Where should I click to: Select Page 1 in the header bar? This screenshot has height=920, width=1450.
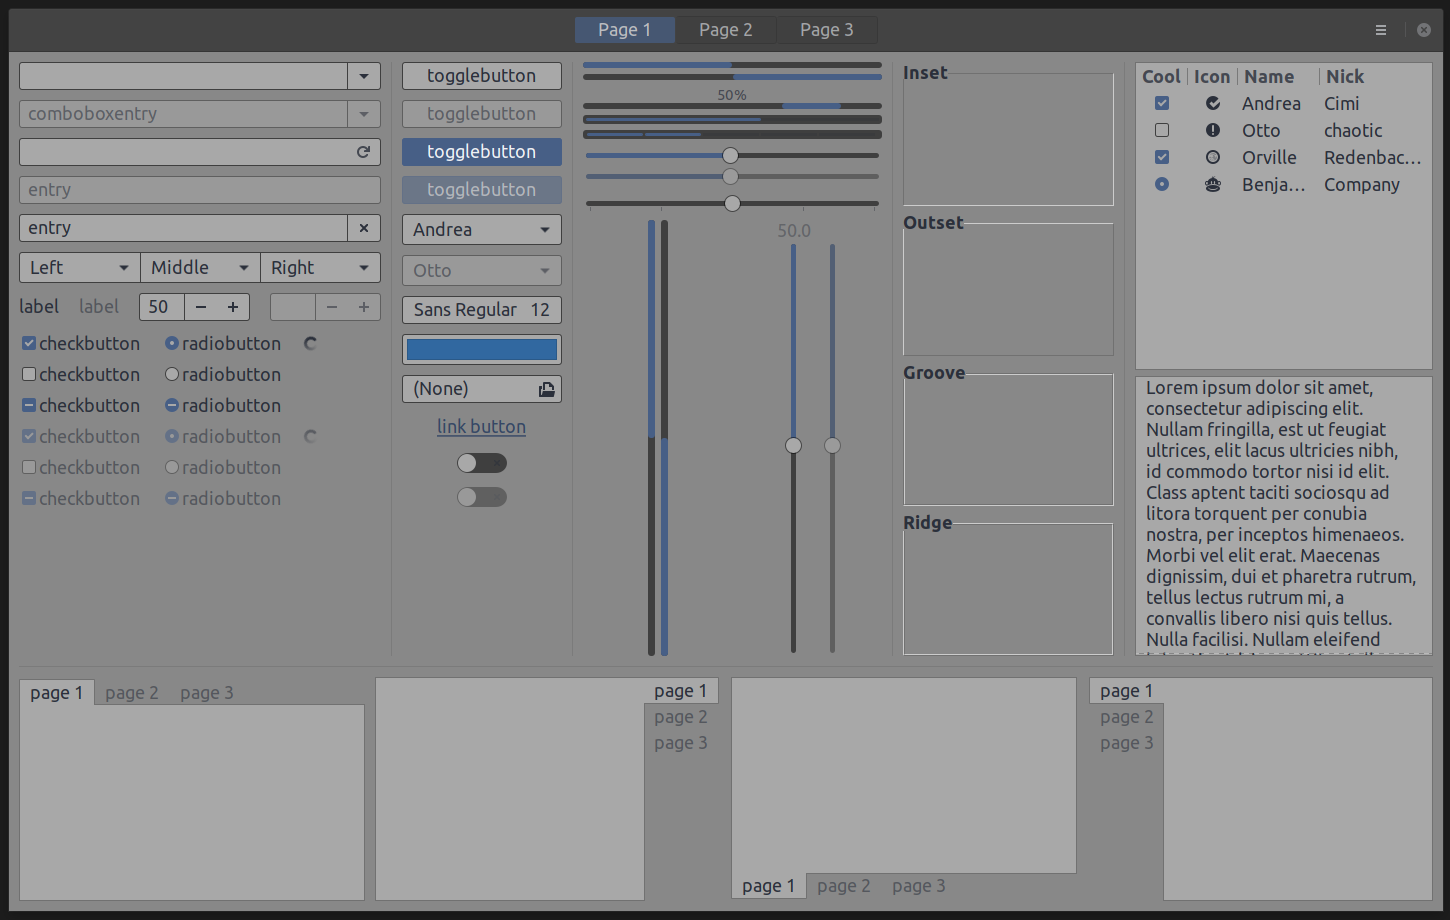pos(625,30)
